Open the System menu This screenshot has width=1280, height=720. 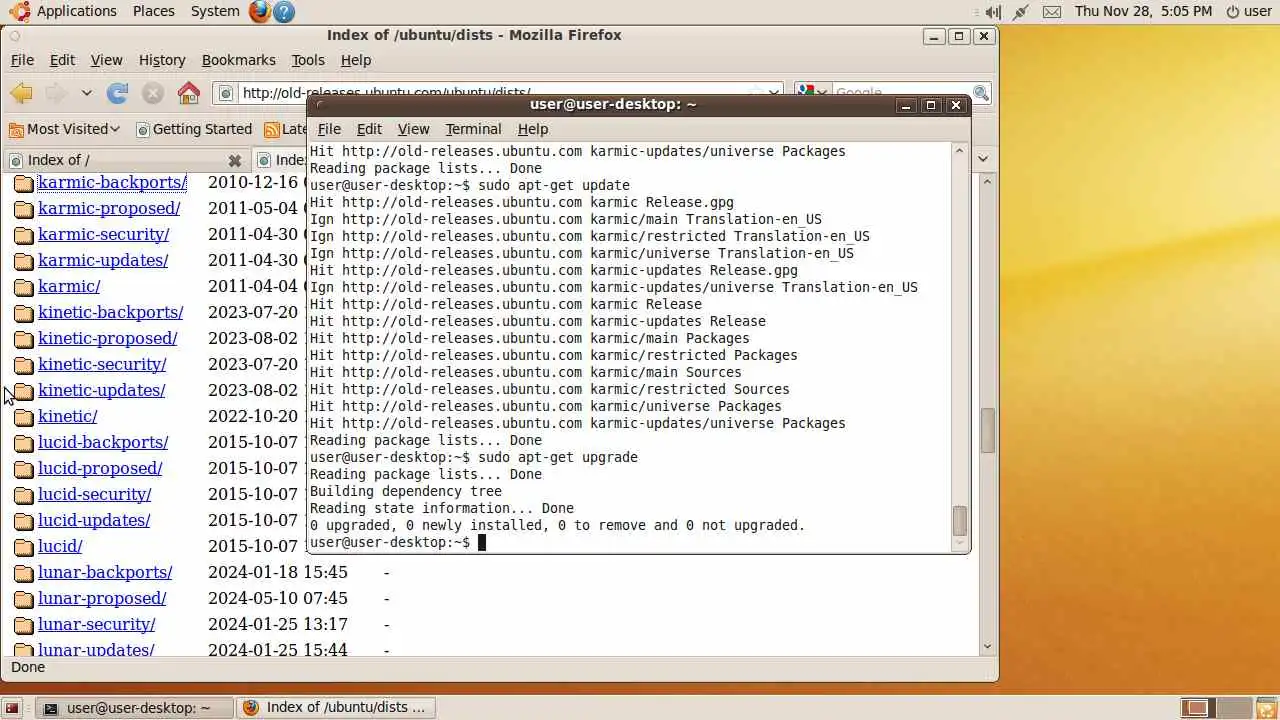coord(215,11)
